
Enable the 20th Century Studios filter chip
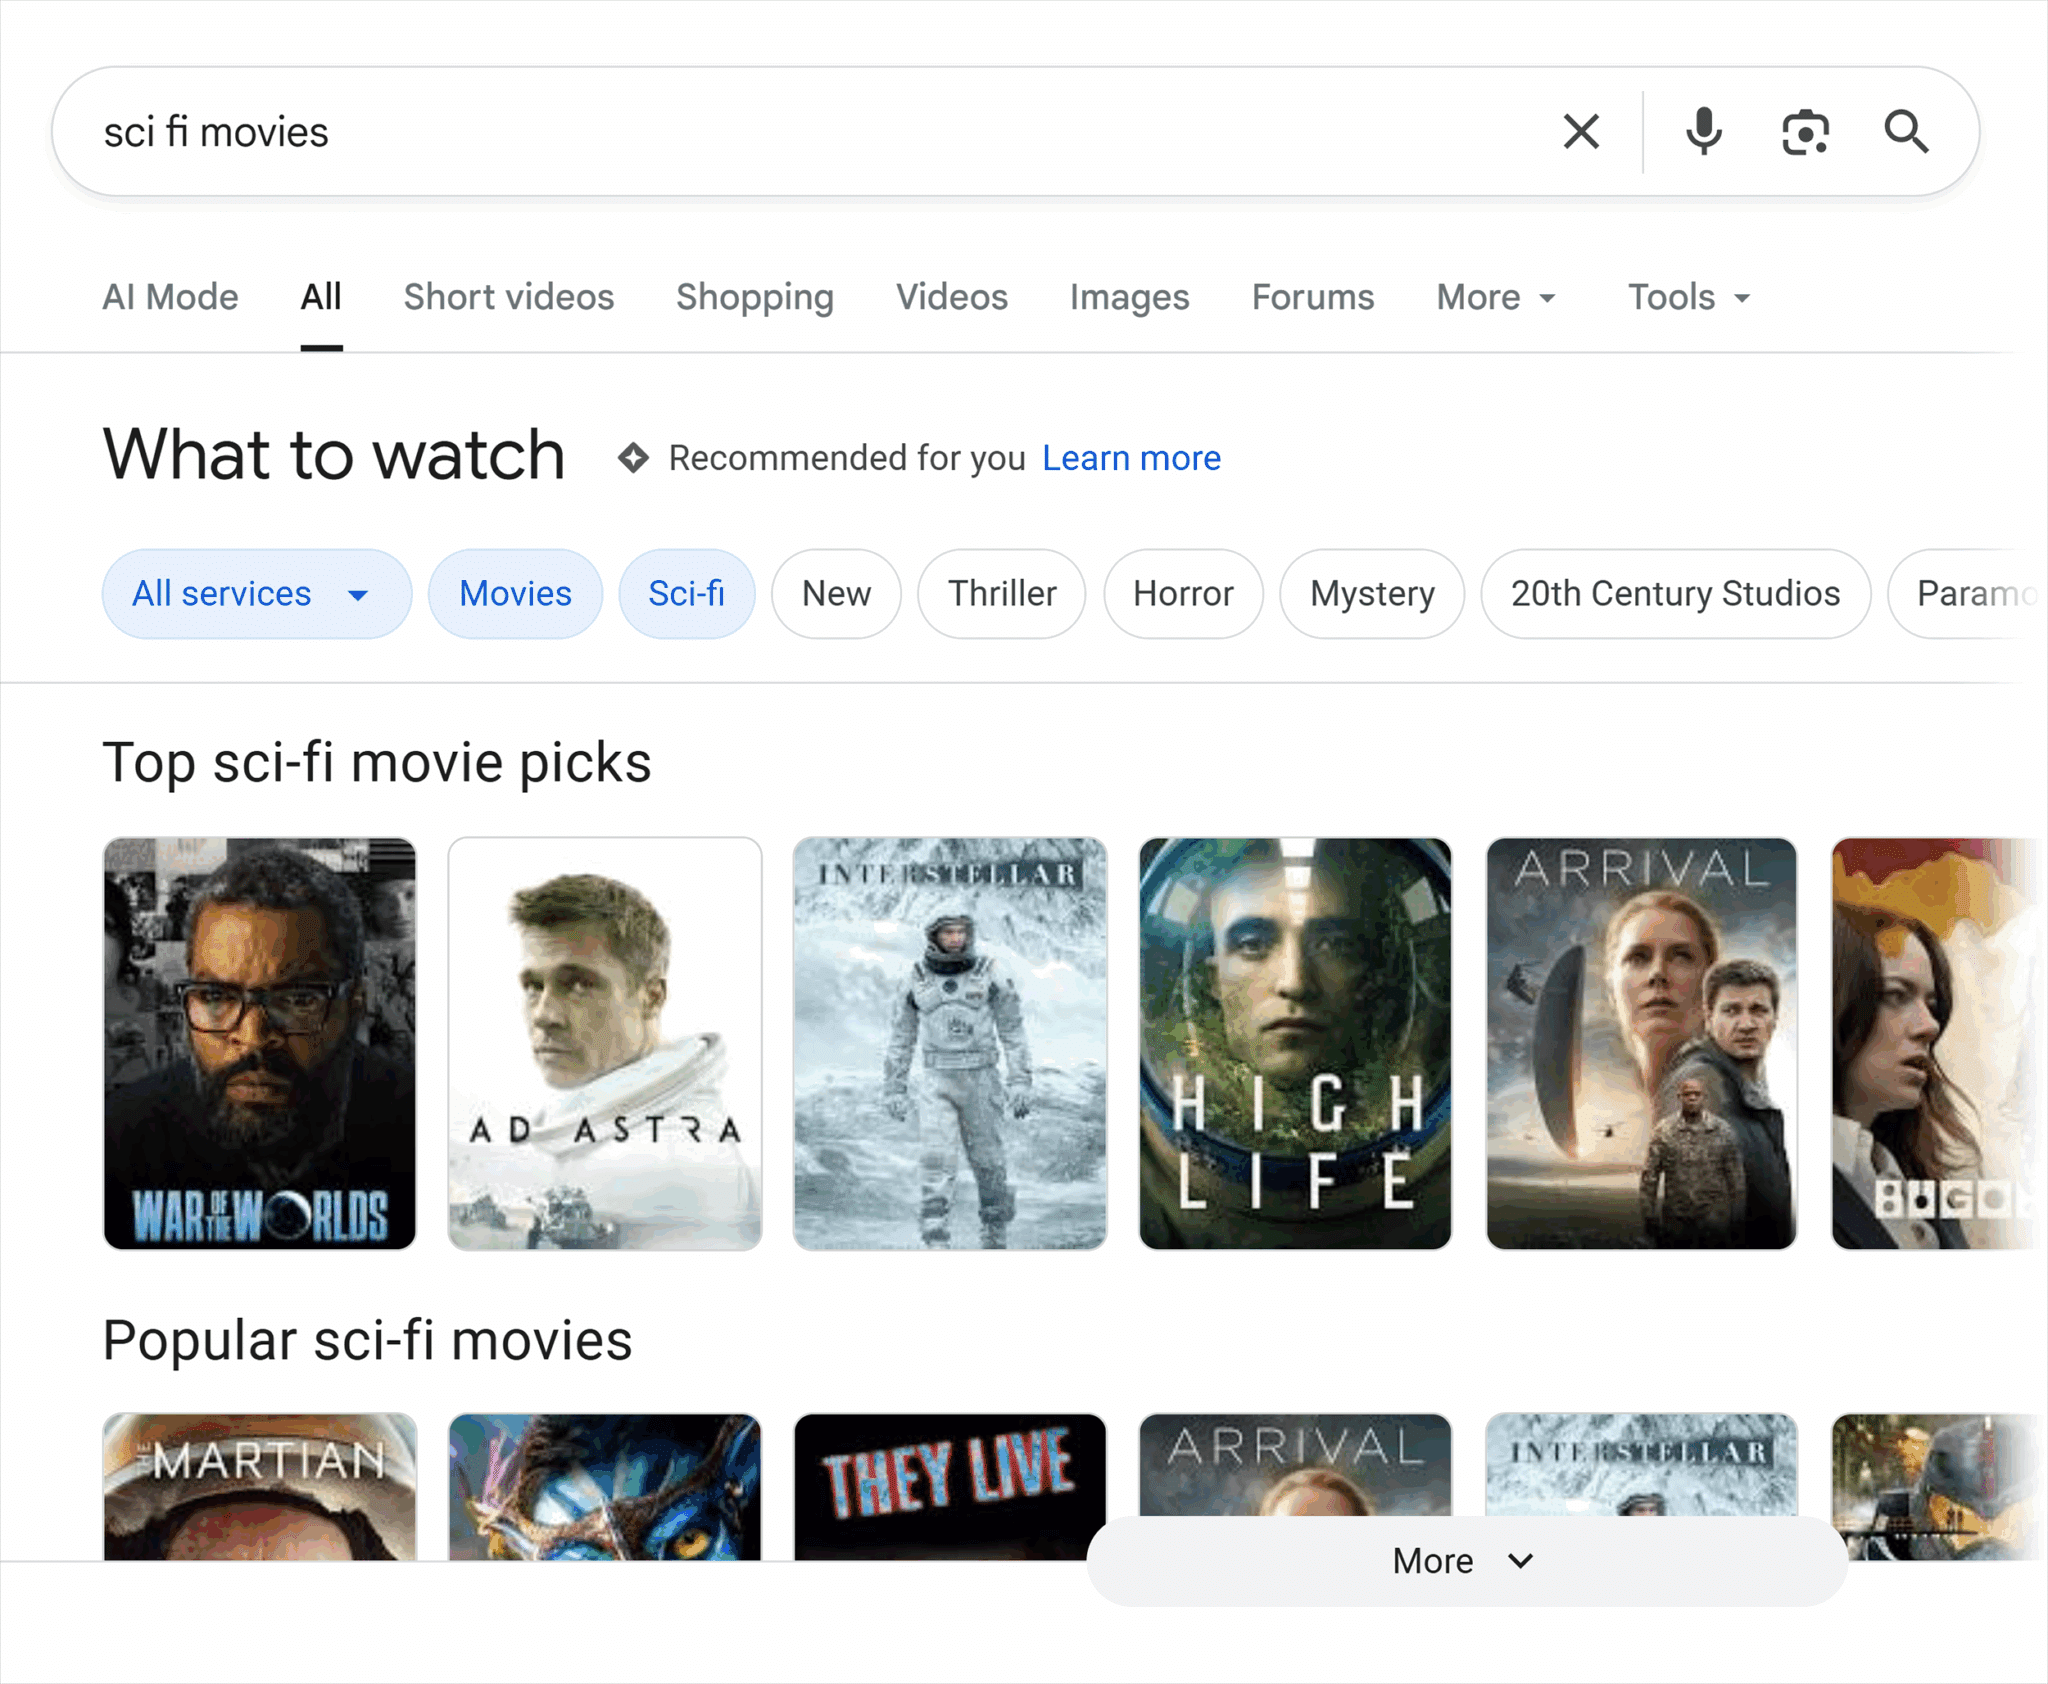[x=1675, y=594]
